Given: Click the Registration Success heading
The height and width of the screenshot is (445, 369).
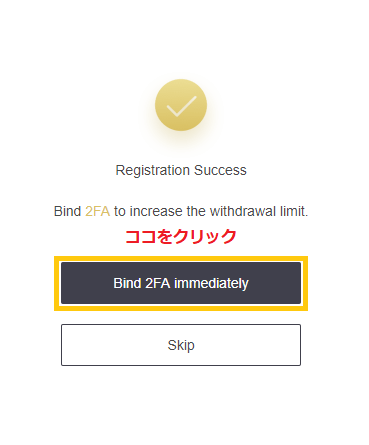Looking at the screenshot, I should pyautogui.click(x=181, y=170).
